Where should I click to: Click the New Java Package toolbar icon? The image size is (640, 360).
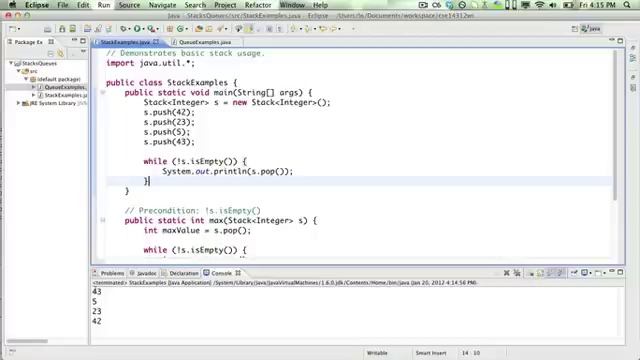click(x=169, y=29)
